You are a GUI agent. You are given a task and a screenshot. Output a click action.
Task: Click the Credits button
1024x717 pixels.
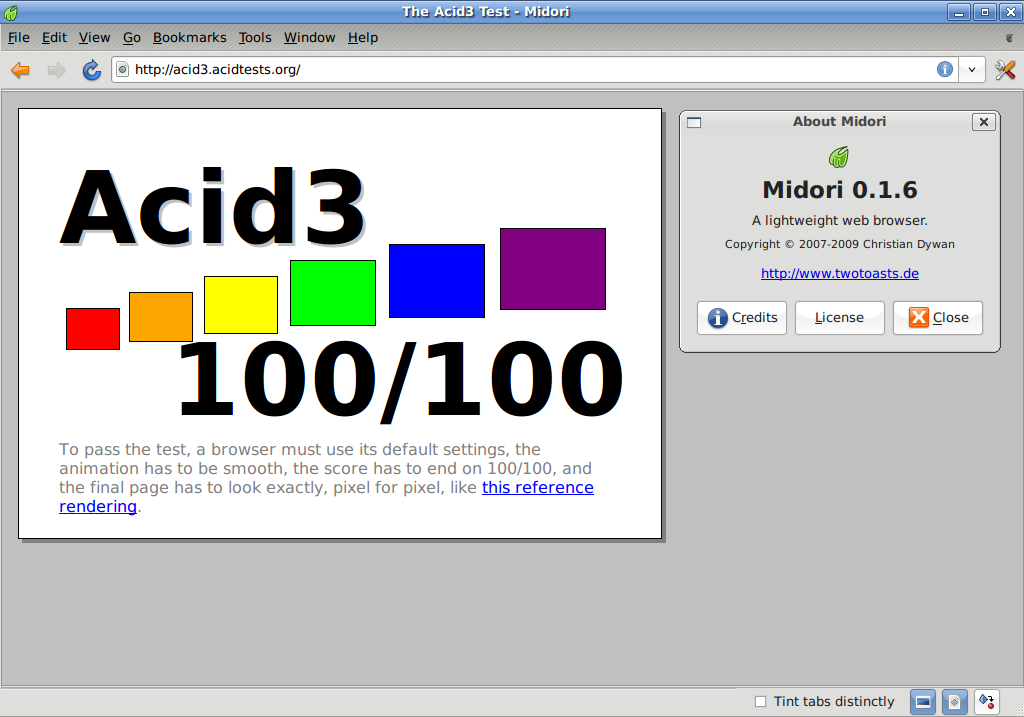[742, 318]
